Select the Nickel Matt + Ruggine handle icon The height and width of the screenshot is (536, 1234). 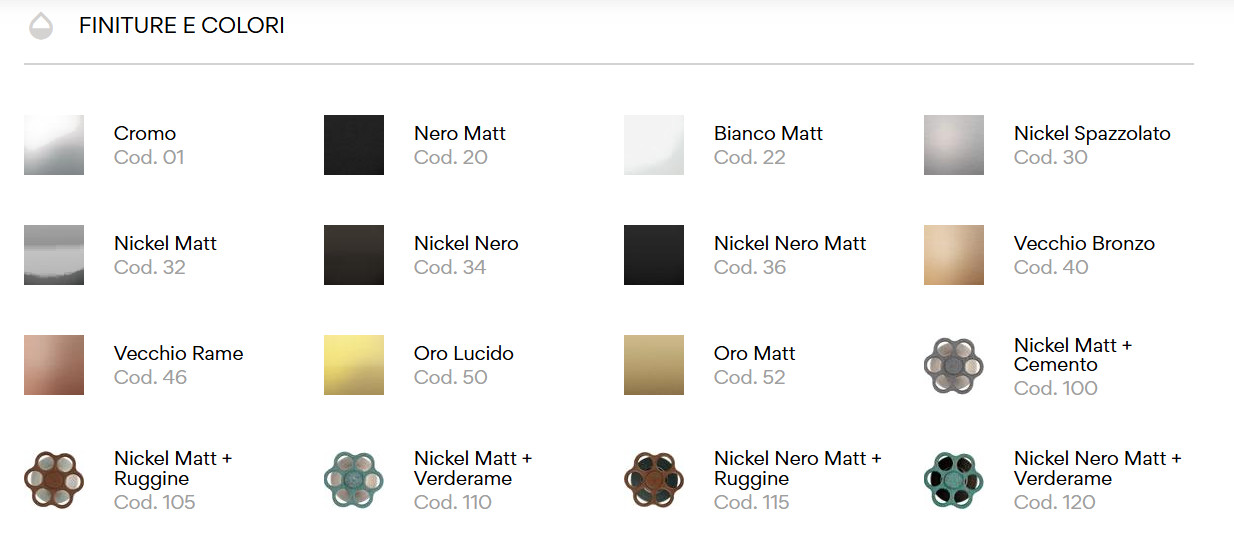point(53,480)
